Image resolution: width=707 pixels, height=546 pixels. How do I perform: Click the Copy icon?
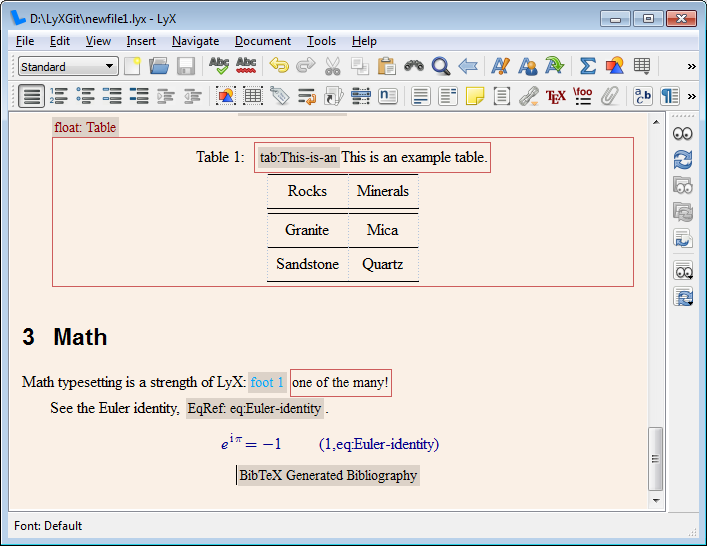pyautogui.click(x=360, y=66)
